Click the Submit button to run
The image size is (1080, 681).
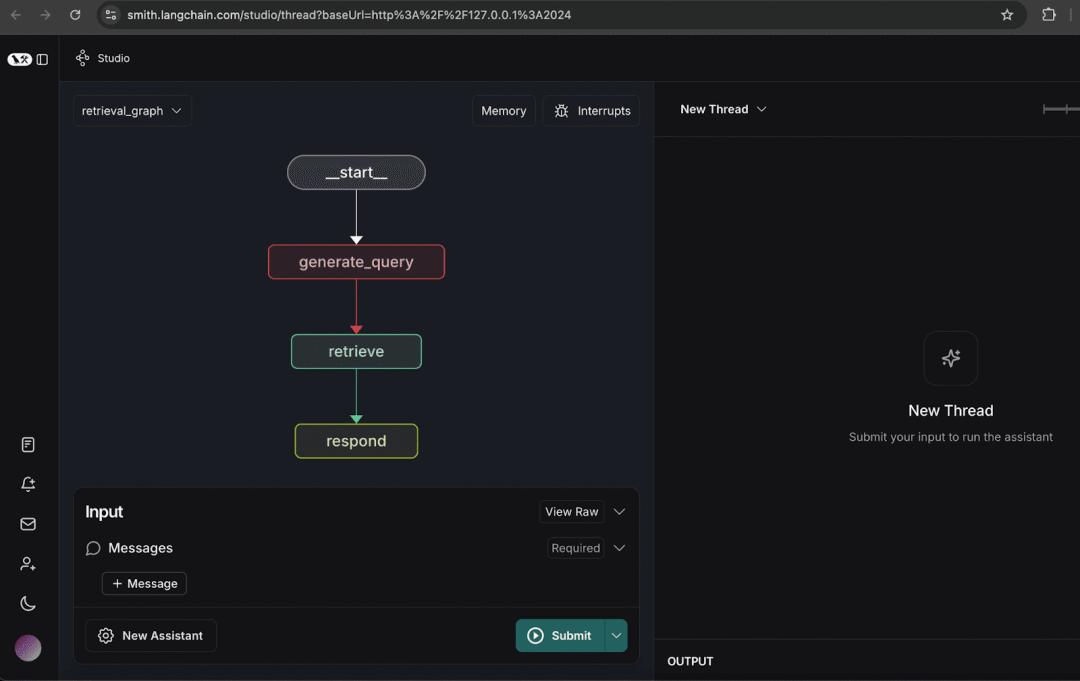[560, 635]
